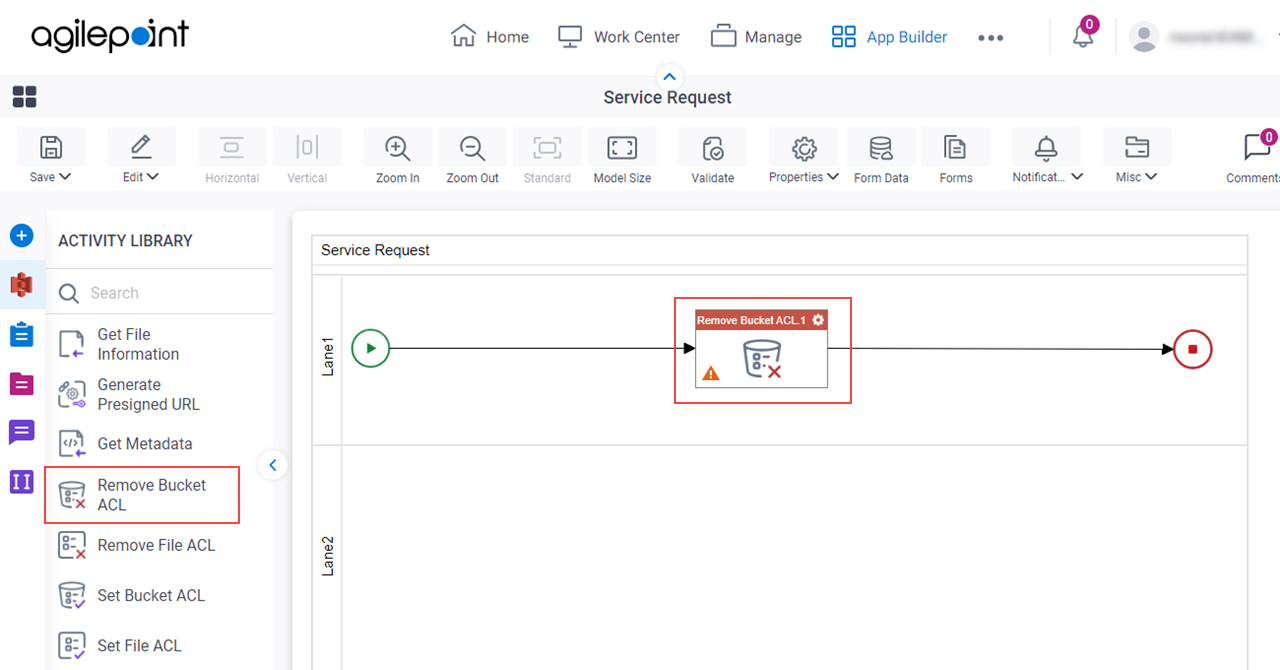
Task: Select App Builder in top navigation
Action: [889, 37]
